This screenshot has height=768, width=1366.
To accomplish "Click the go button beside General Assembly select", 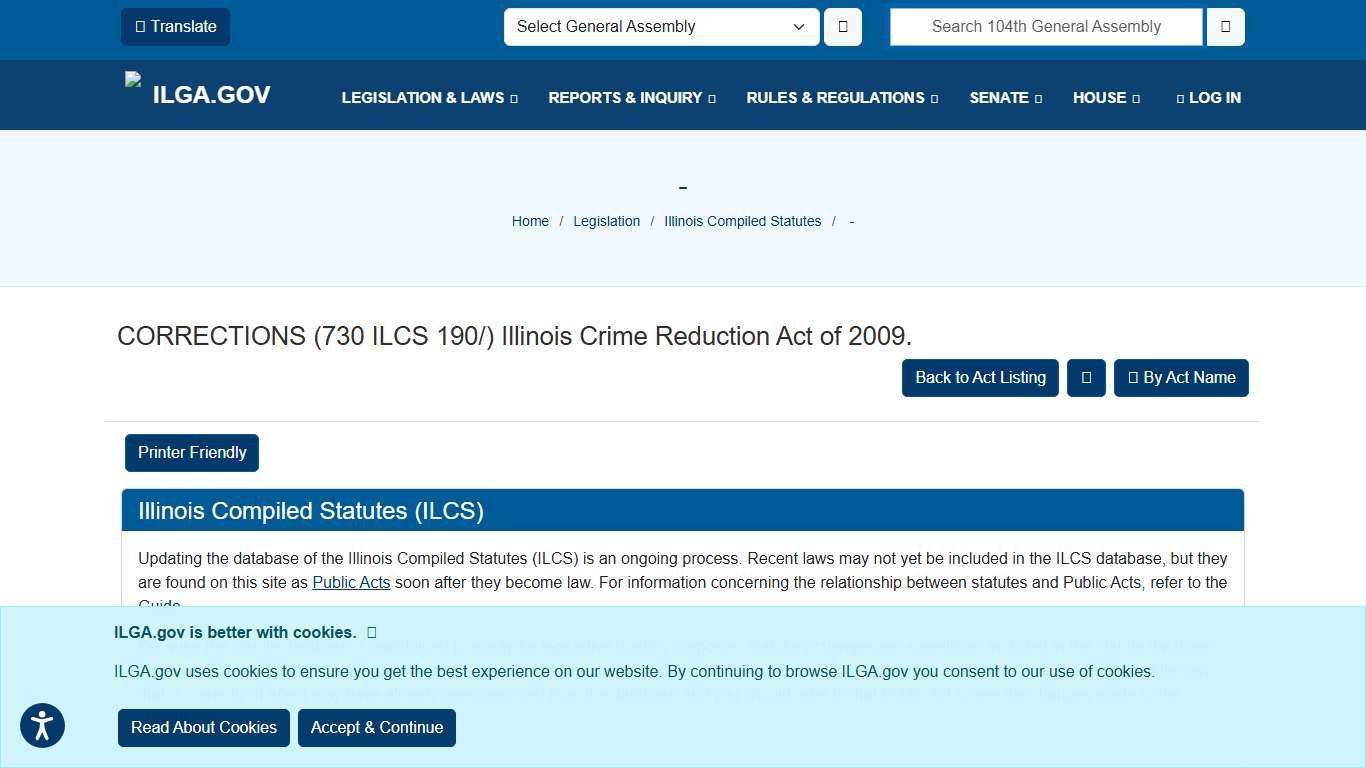I will point(842,27).
